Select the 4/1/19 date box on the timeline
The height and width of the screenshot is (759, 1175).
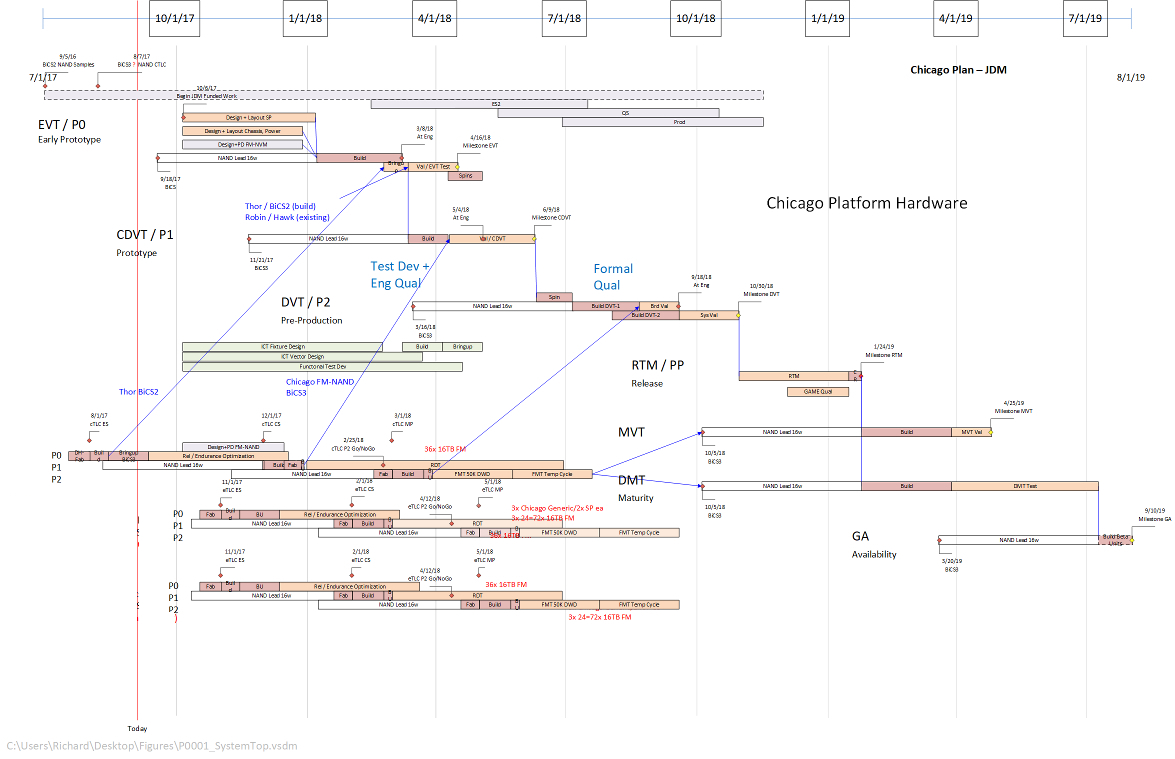pyautogui.click(x=955, y=18)
